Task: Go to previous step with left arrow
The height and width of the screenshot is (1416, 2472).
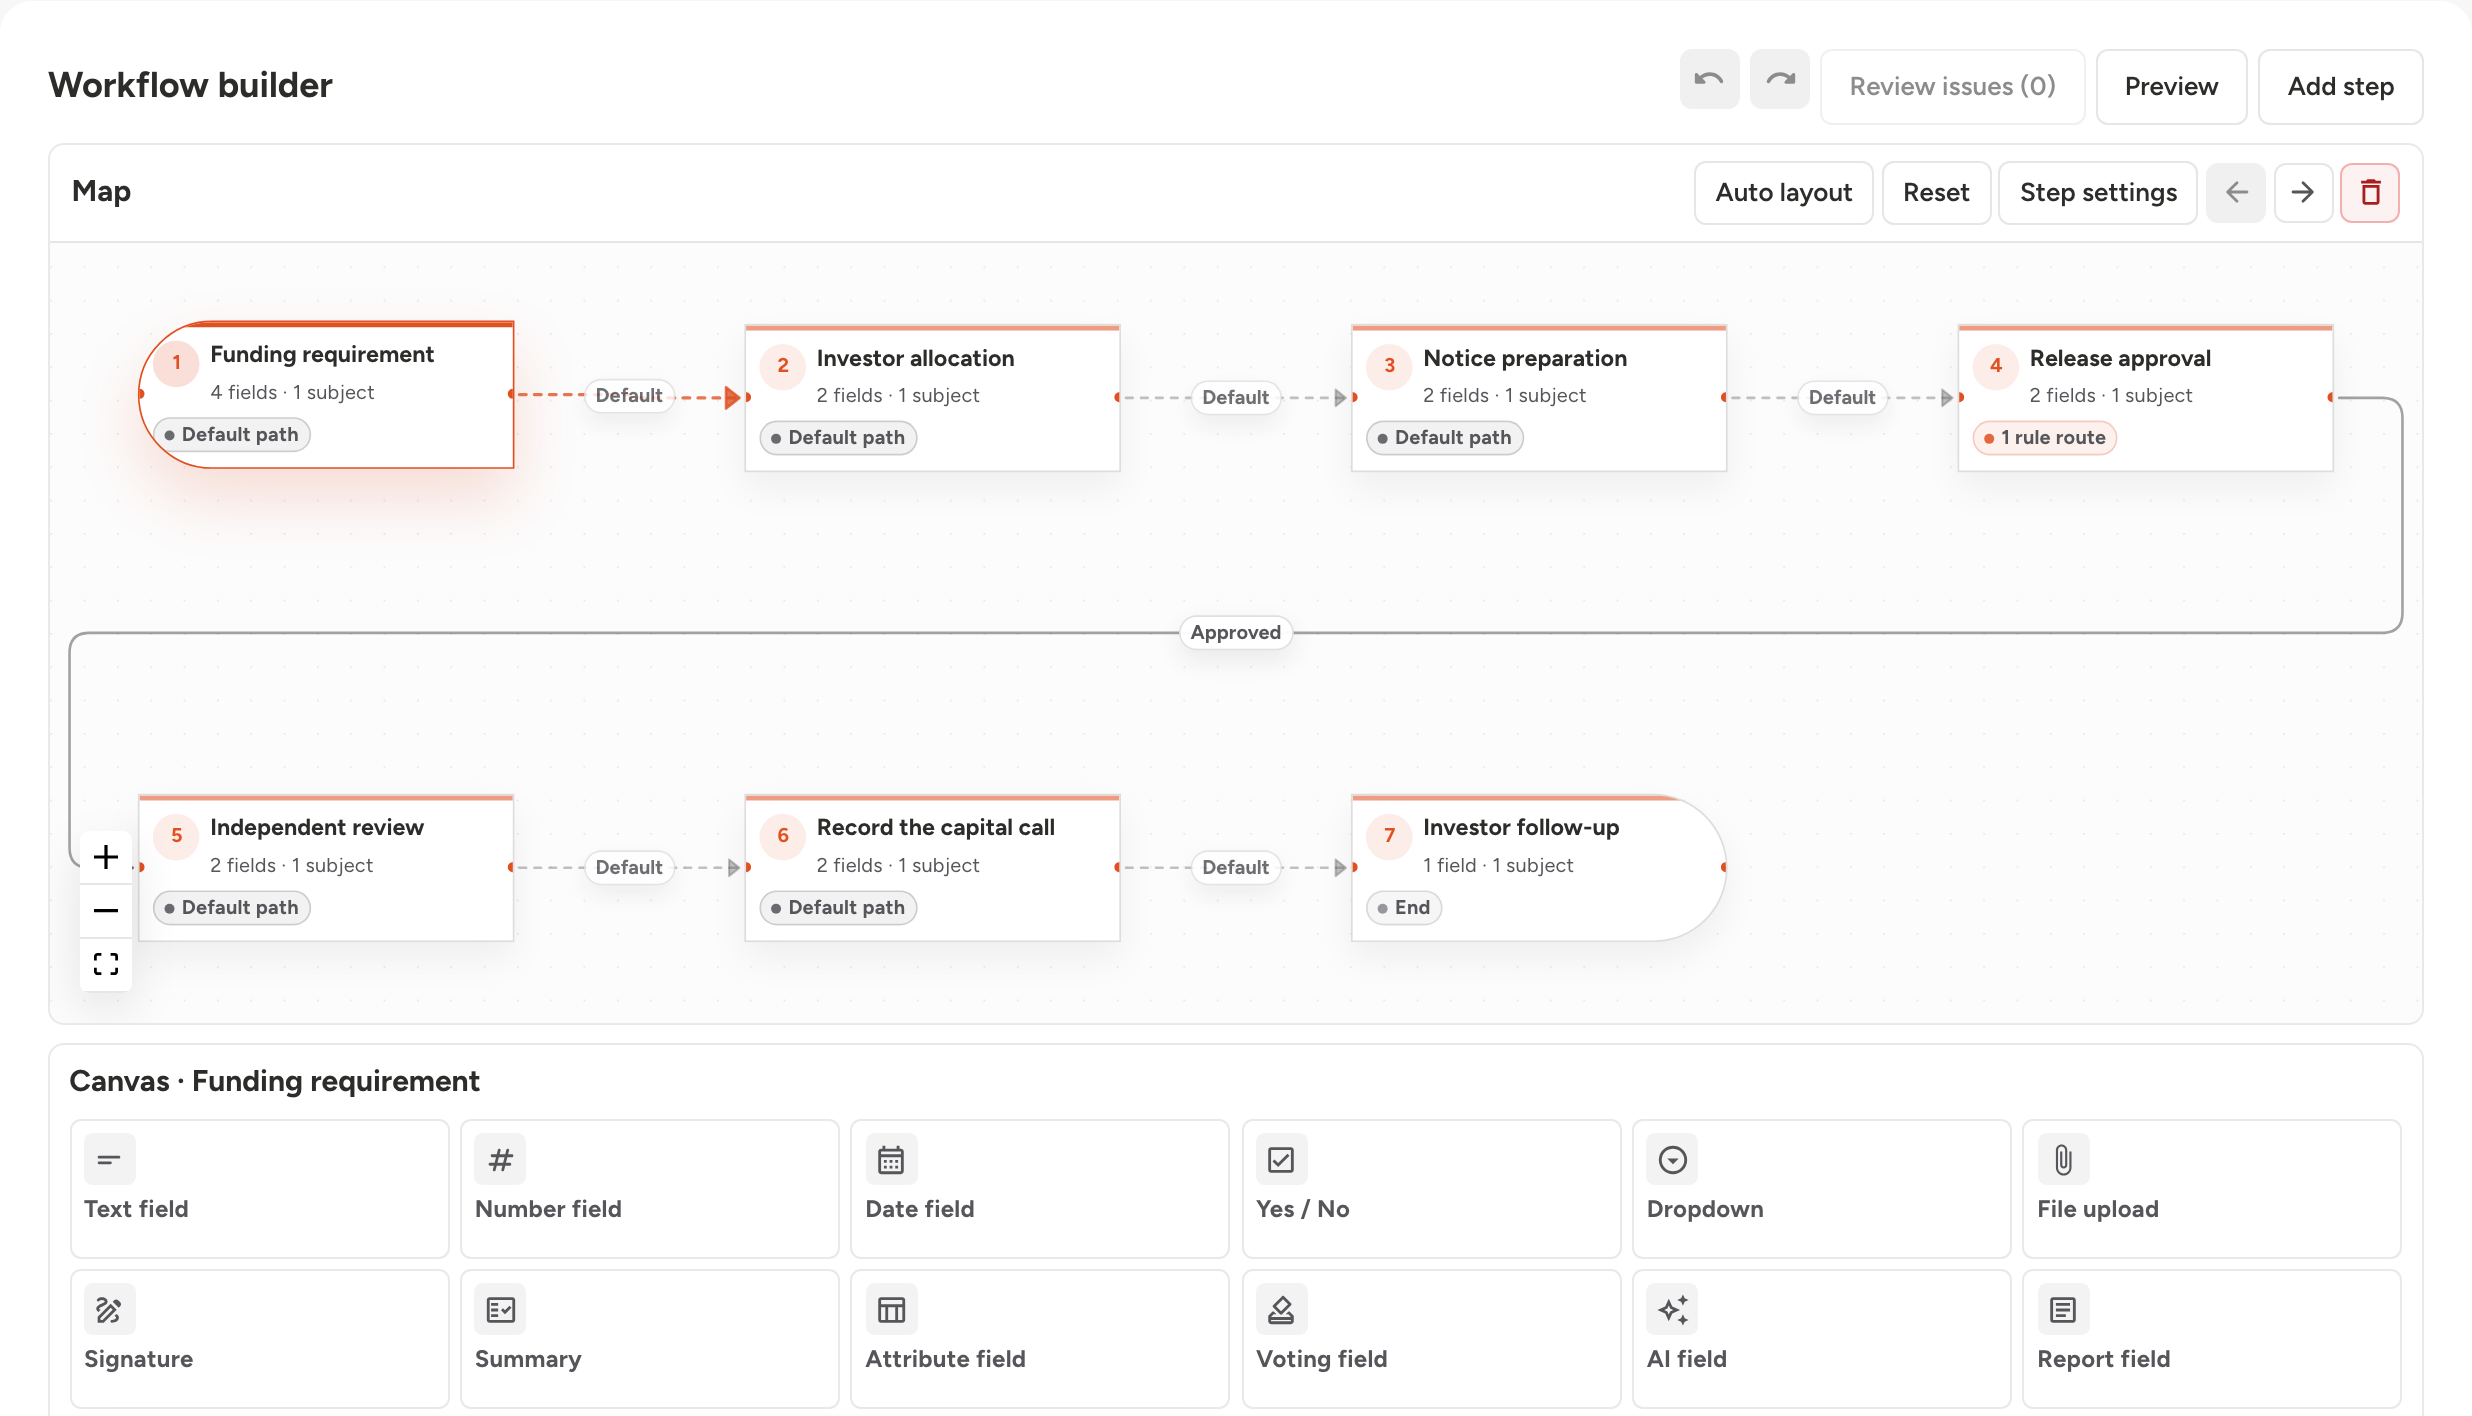Action: click(x=2236, y=193)
